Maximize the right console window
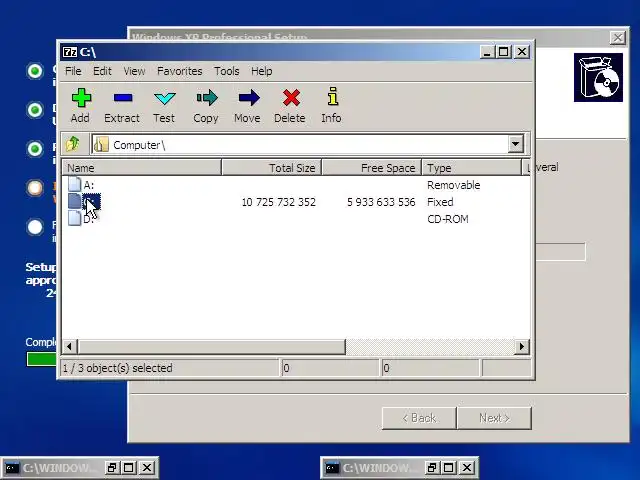Viewport: 640px width, 480px height. (x=449, y=468)
